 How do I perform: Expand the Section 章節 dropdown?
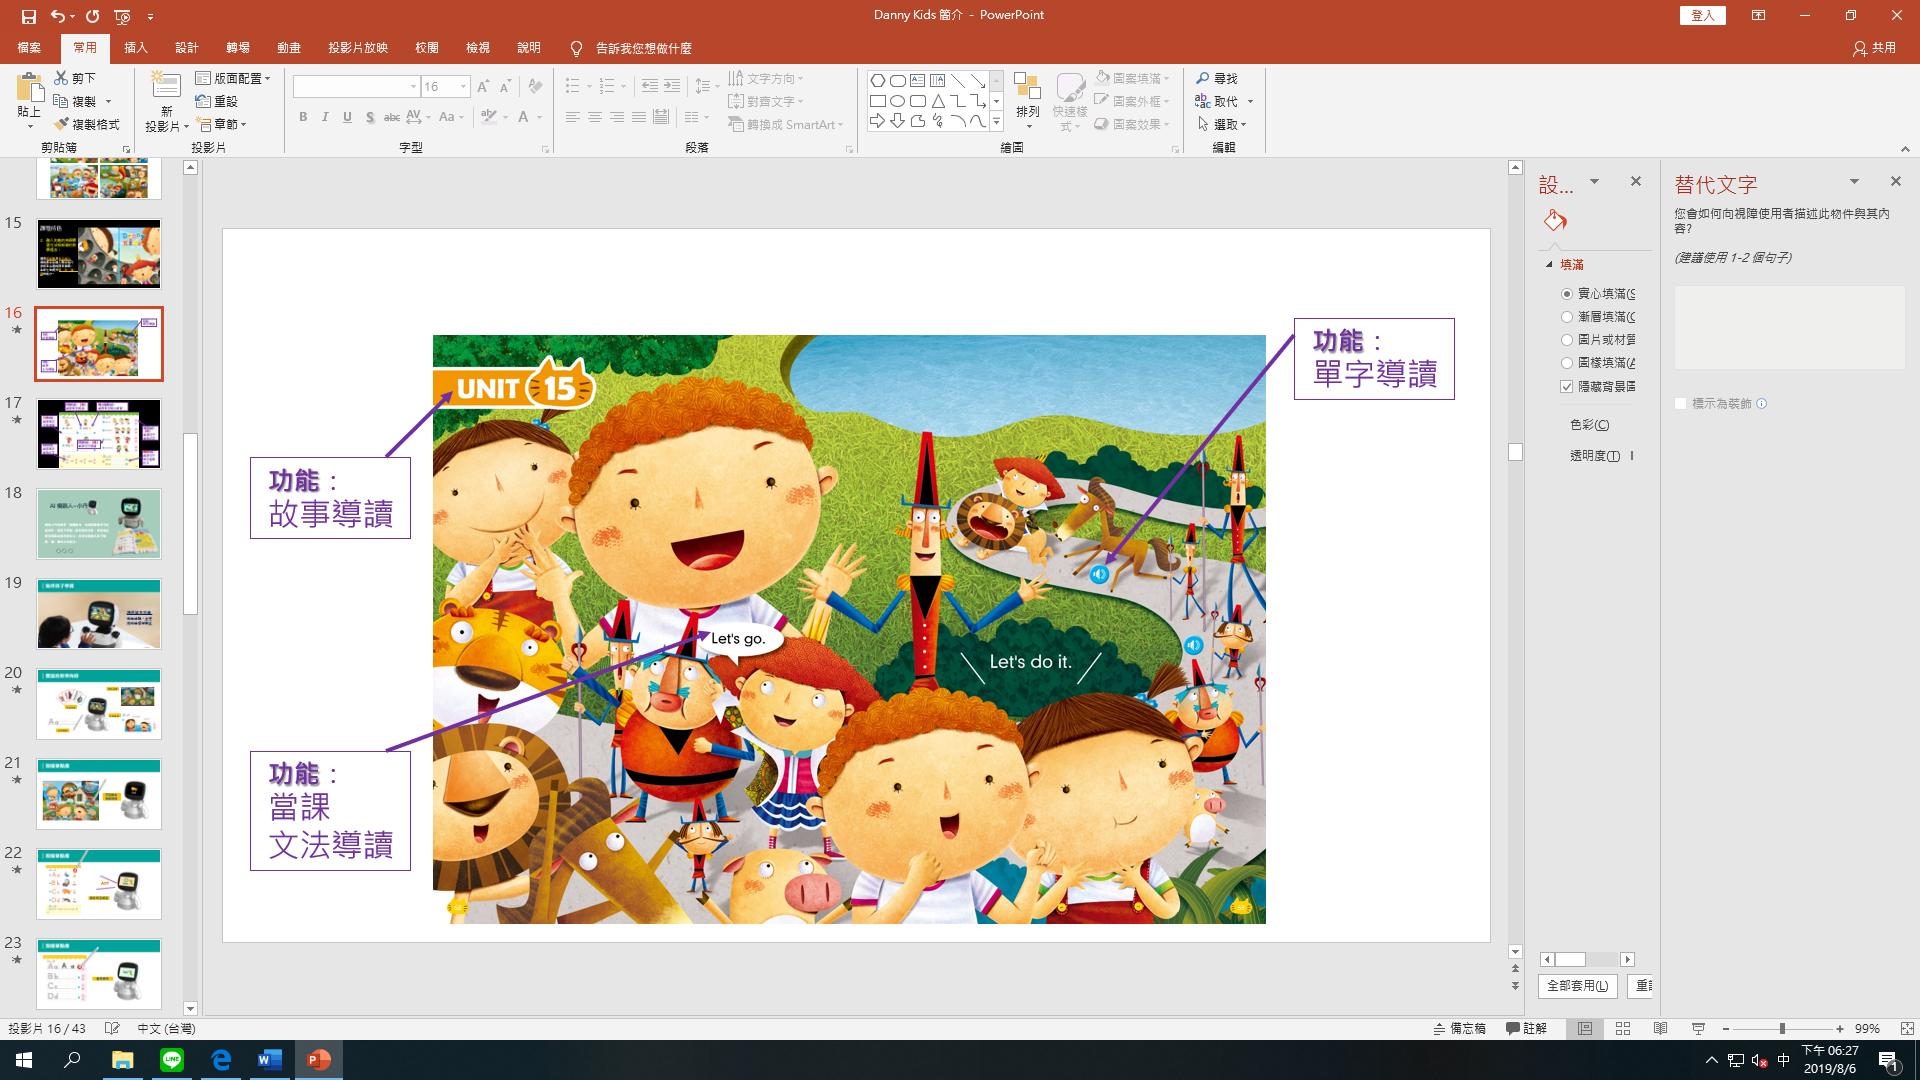(x=221, y=124)
